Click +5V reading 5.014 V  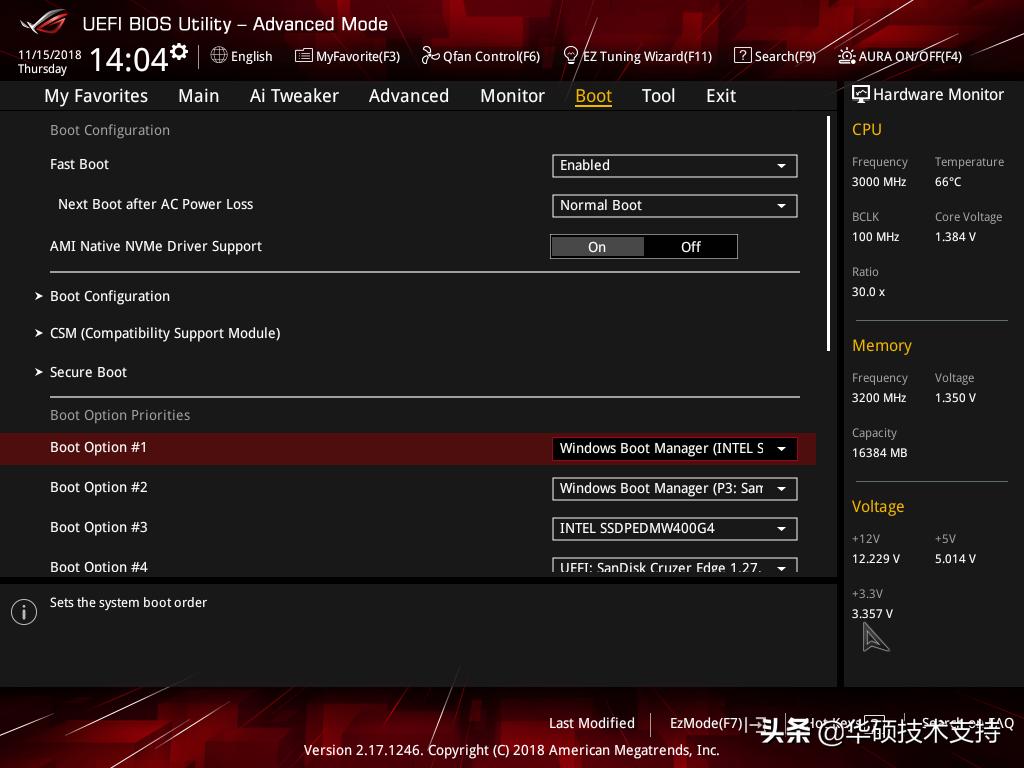pyautogui.click(x=955, y=559)
